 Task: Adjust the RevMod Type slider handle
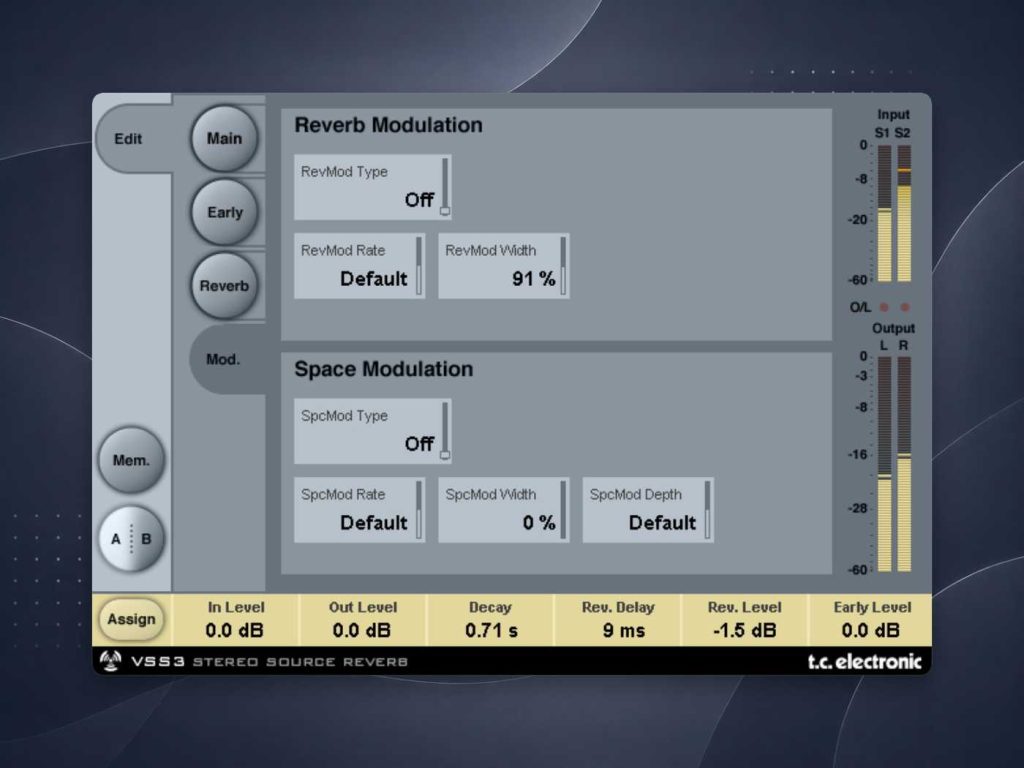tap(445, 211)
